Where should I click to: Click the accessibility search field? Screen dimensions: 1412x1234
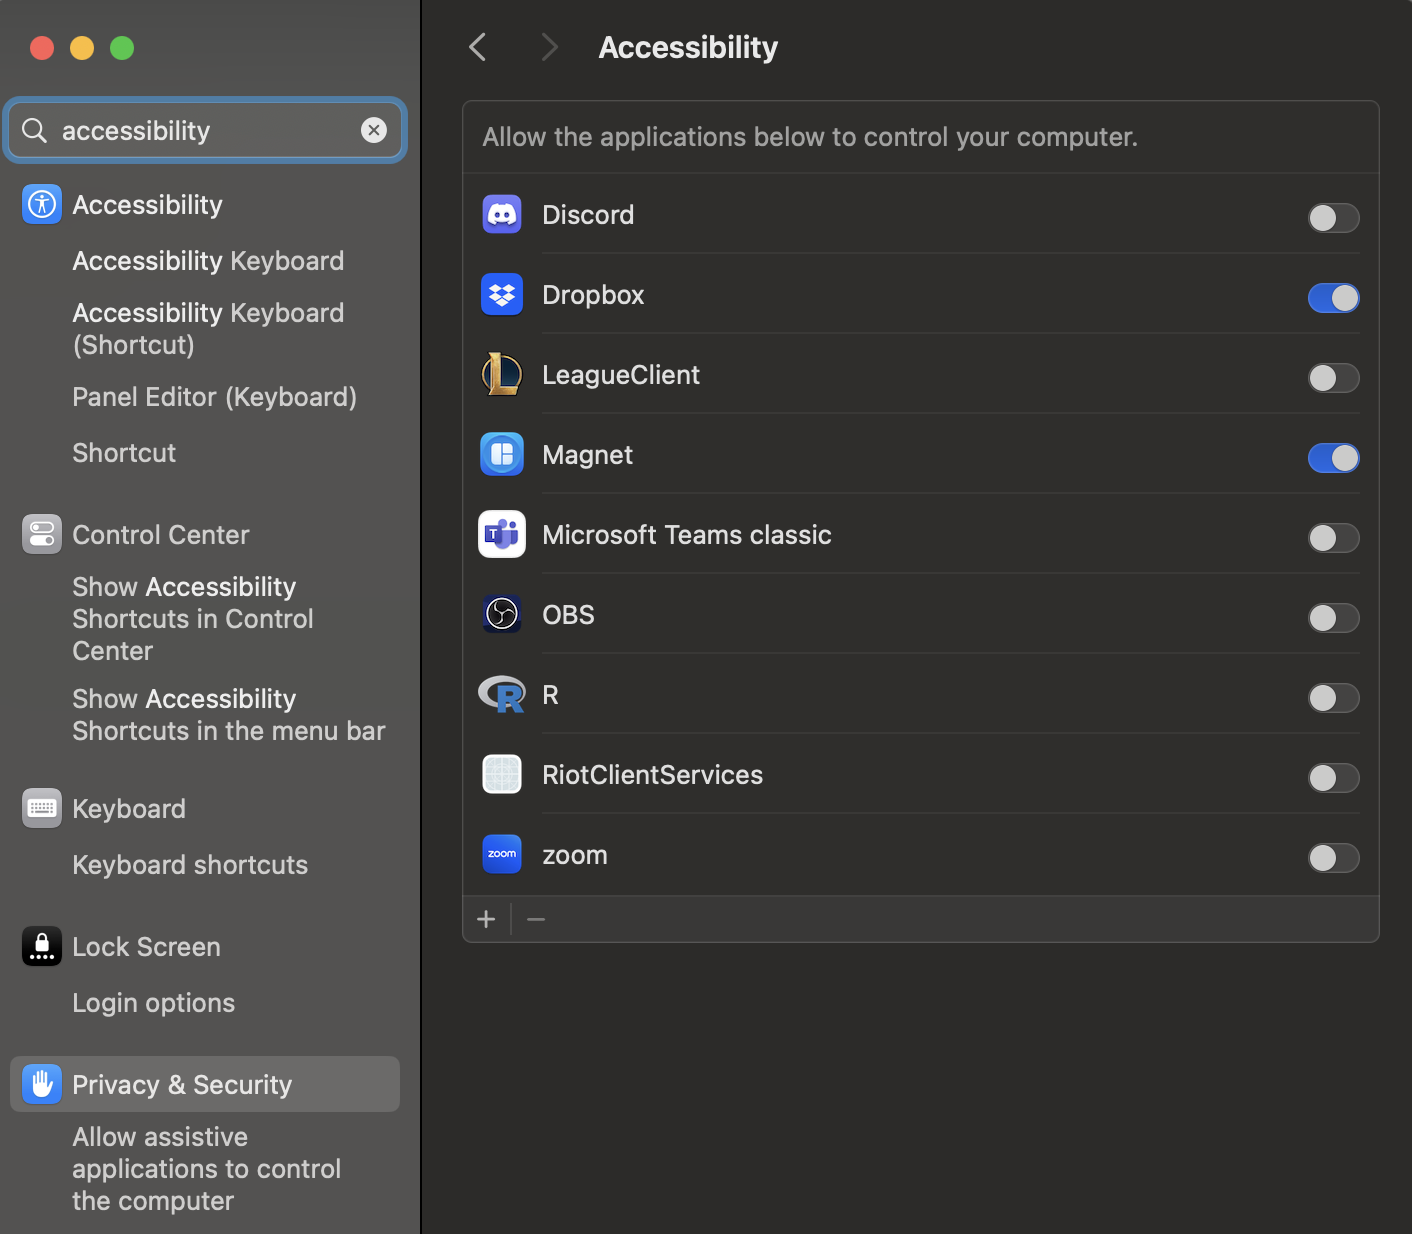coord(200,131)
